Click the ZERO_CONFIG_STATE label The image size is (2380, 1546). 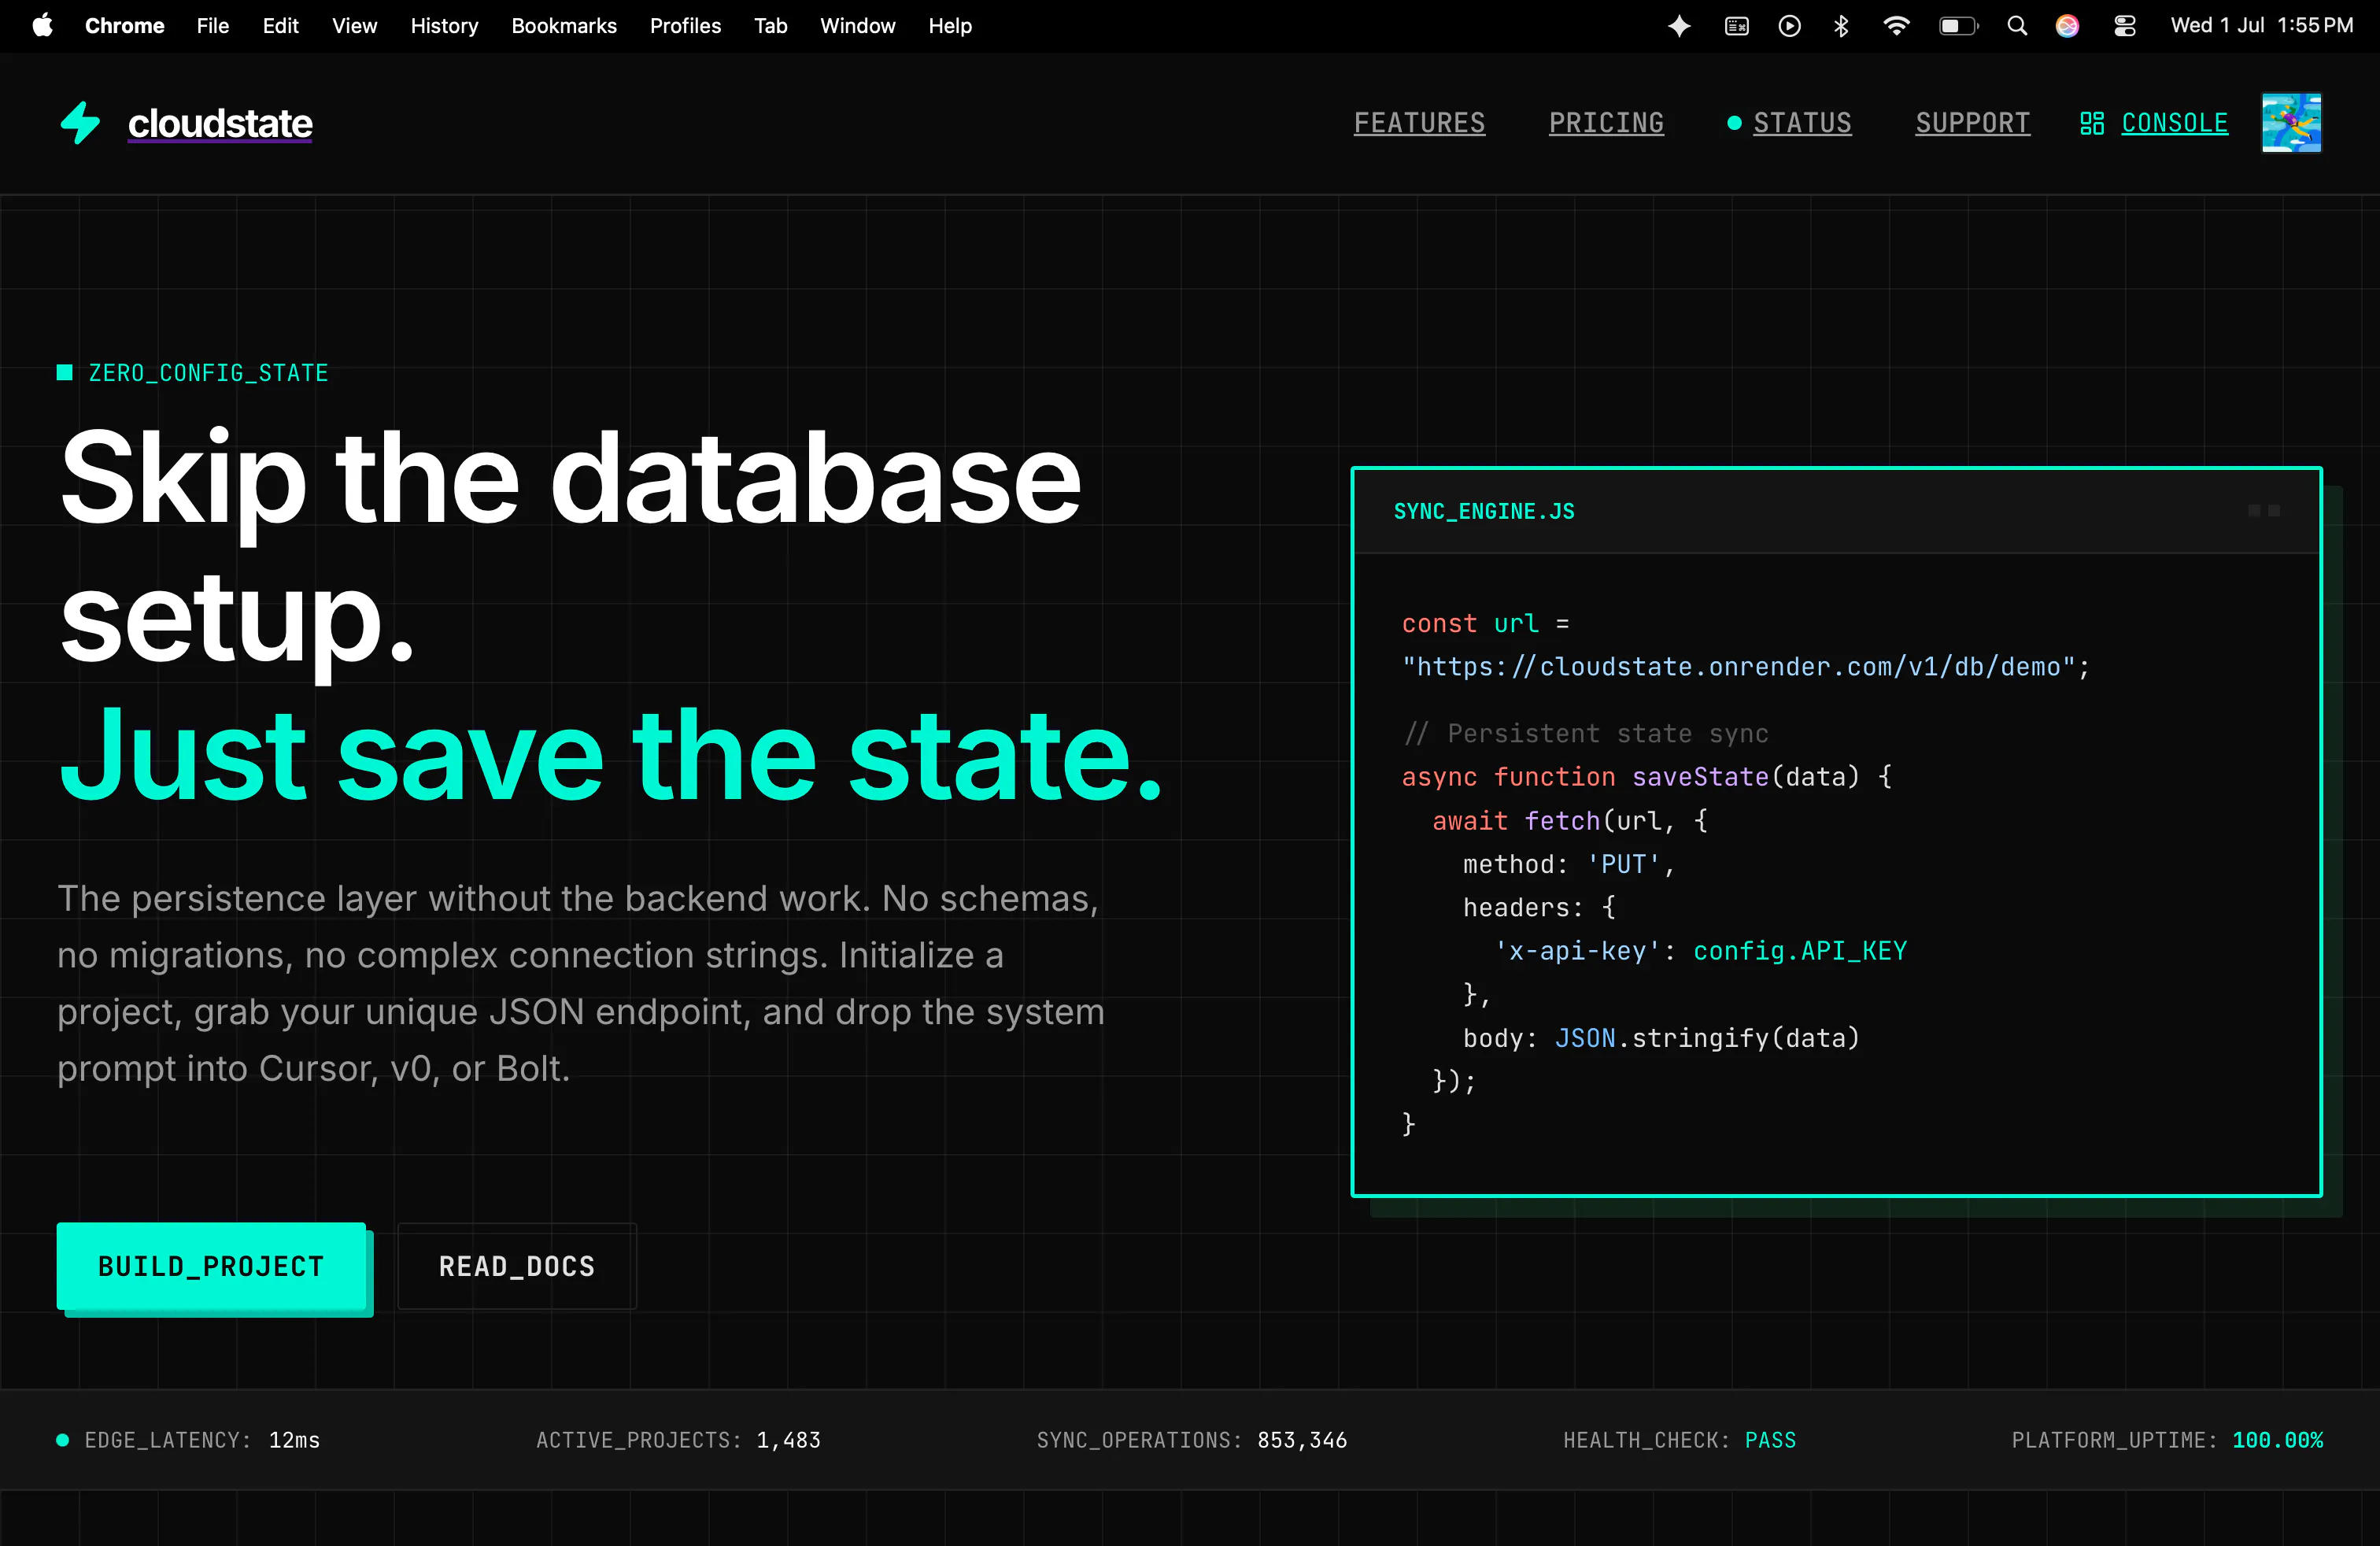click(208, 373)
